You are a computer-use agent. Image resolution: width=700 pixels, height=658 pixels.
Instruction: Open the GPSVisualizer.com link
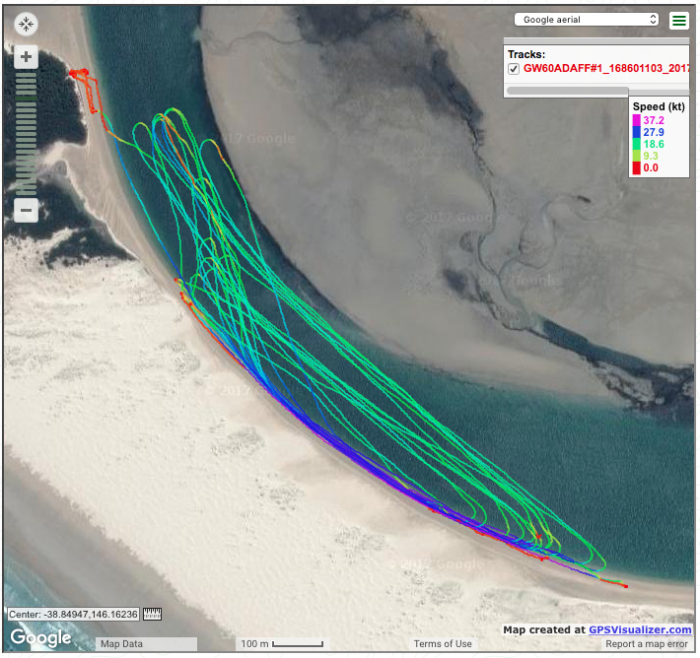(x=640, y=630)
